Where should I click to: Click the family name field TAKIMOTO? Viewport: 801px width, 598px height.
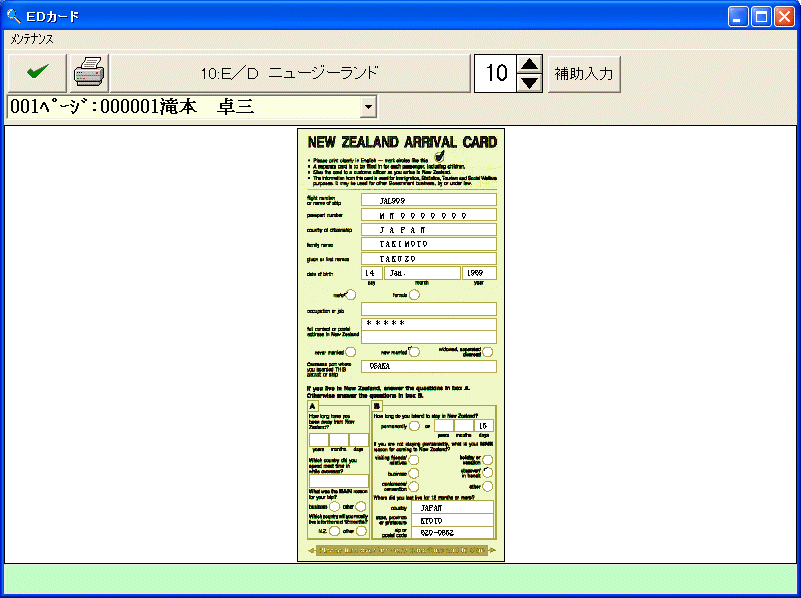[x=428, y=243]
